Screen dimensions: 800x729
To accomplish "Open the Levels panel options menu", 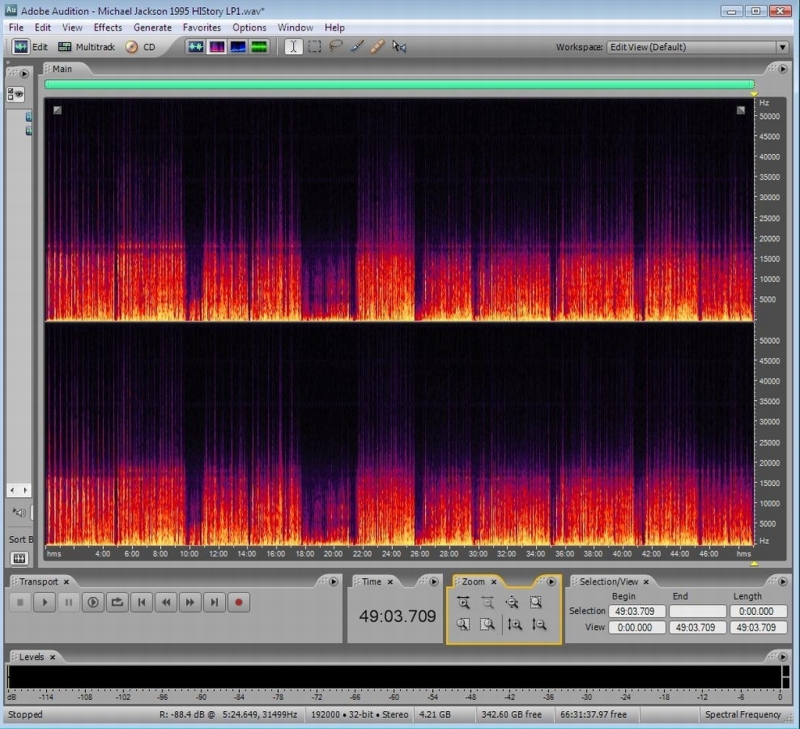I will click(783, 657).
